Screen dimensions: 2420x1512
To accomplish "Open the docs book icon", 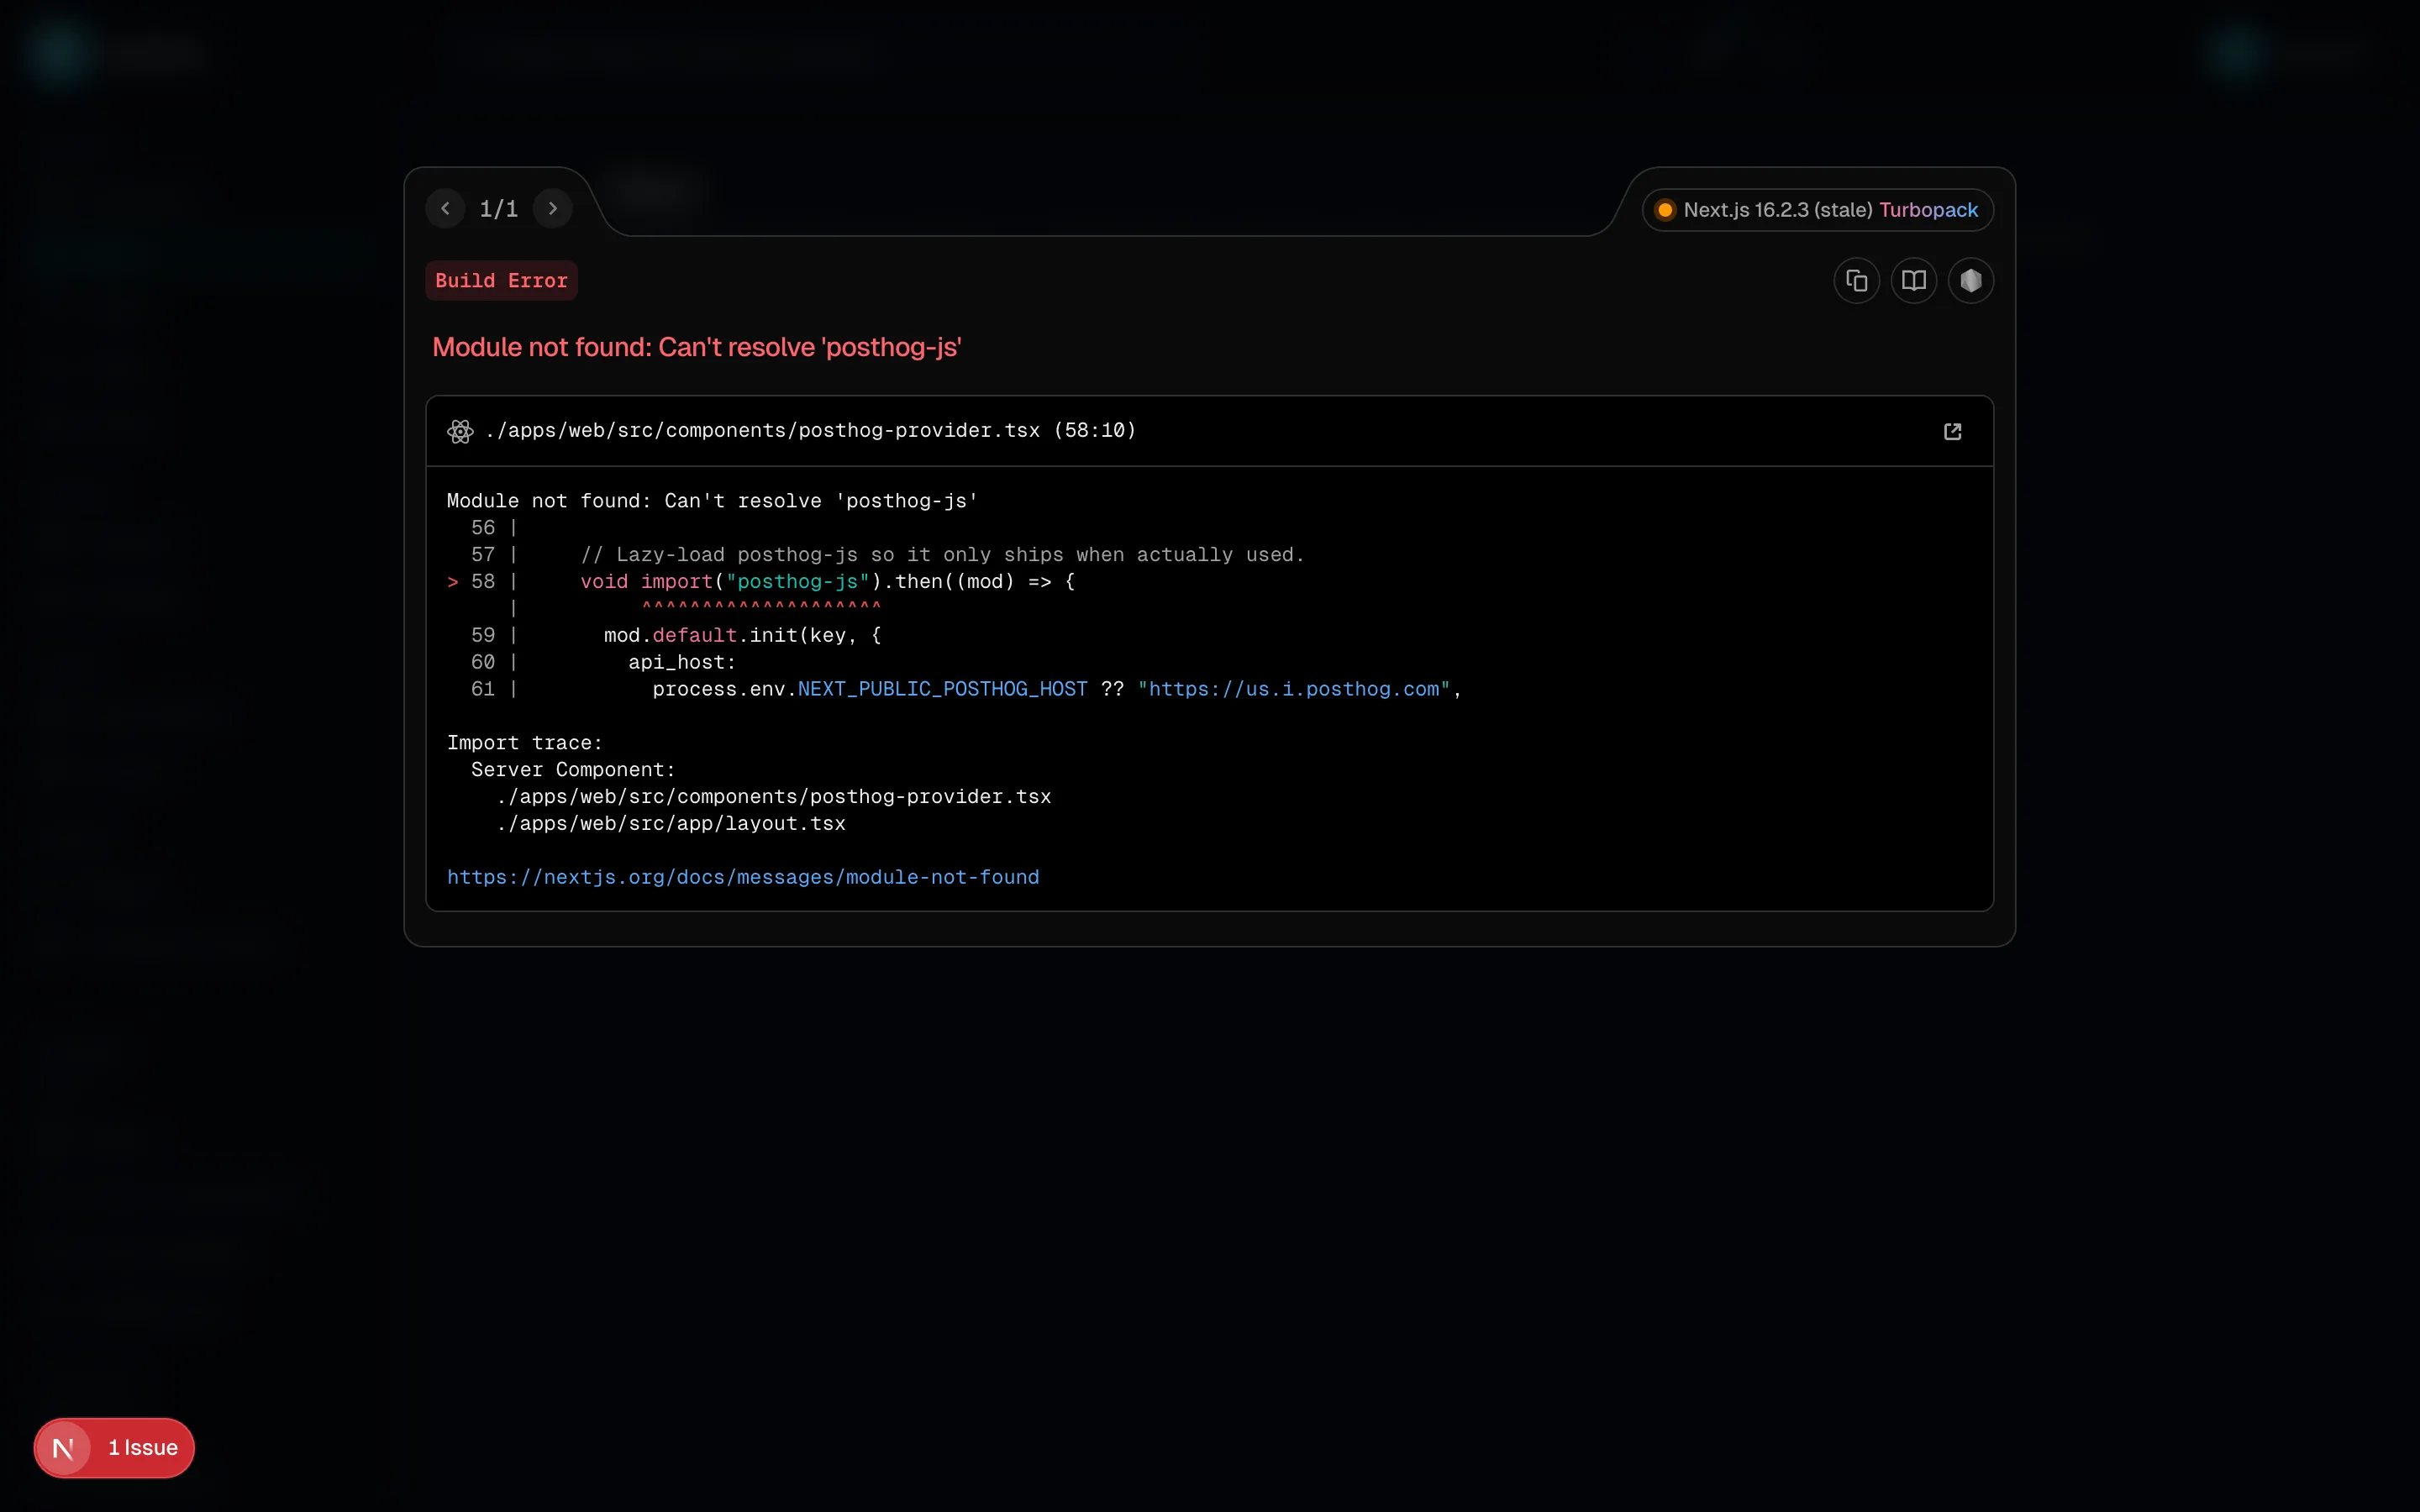I will pos(1913,281).
